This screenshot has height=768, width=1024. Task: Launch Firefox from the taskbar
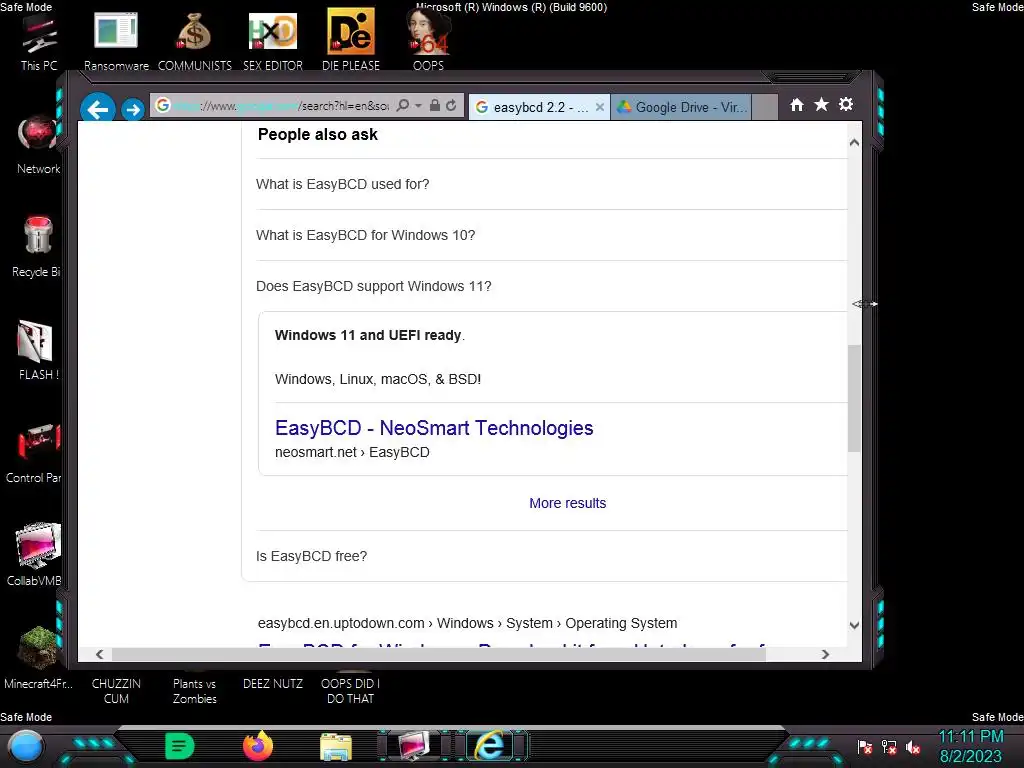coord(258,746)
